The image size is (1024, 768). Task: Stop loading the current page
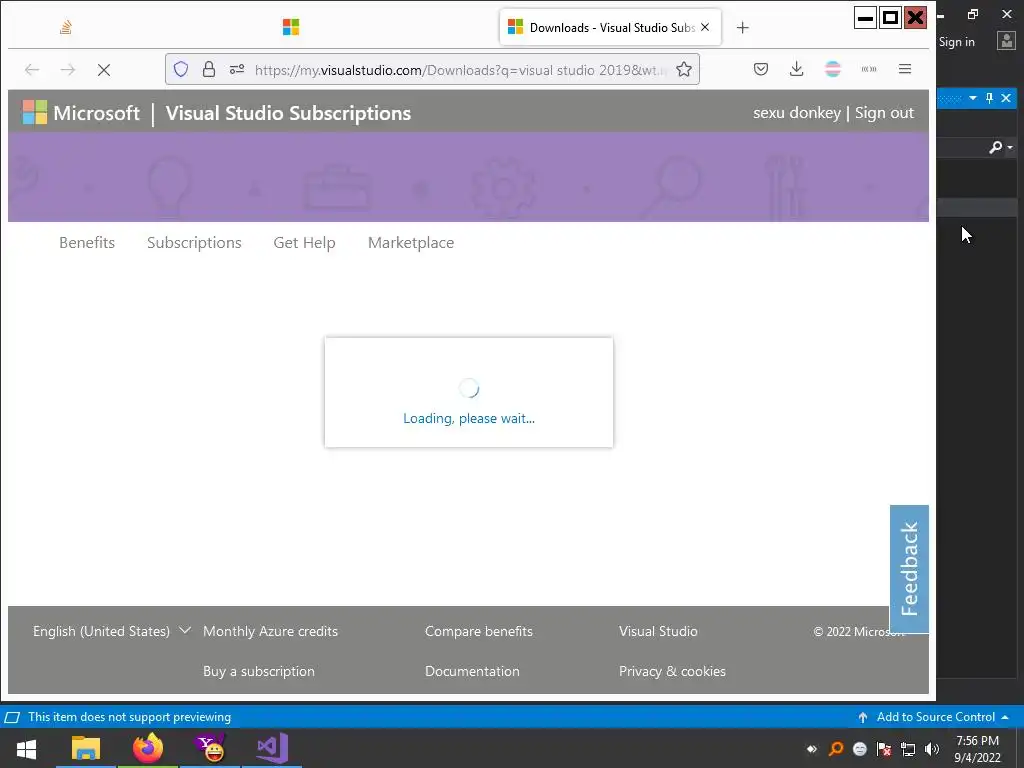point(104,69)
